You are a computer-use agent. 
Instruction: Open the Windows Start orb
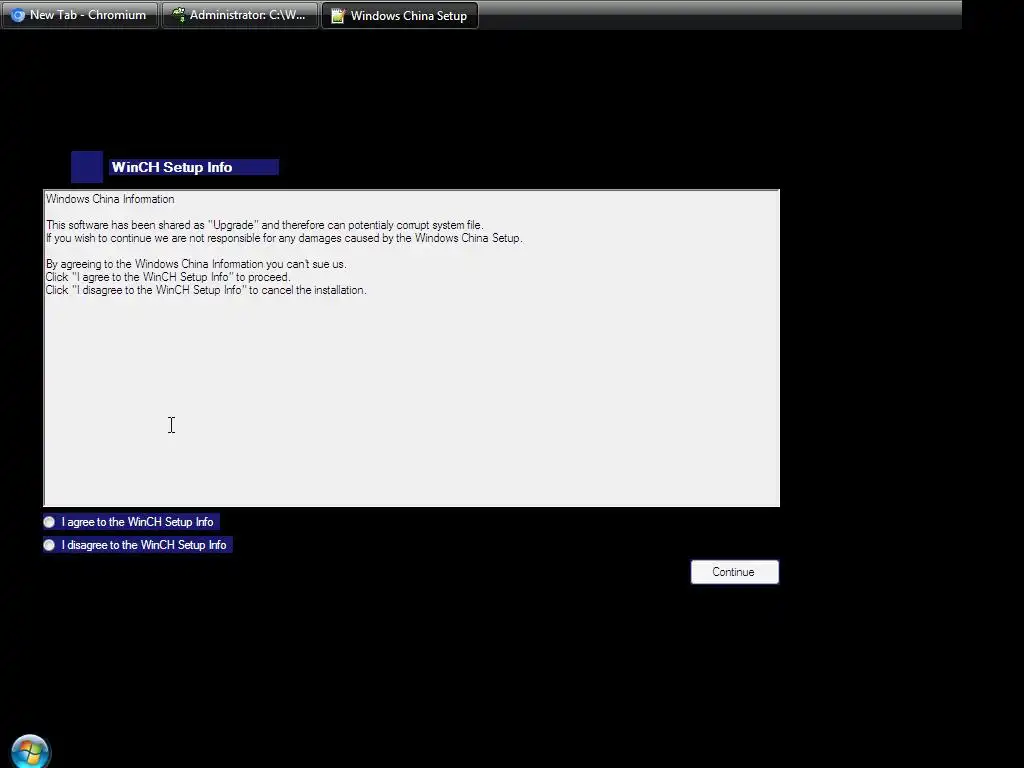click(x=30, y=751)
